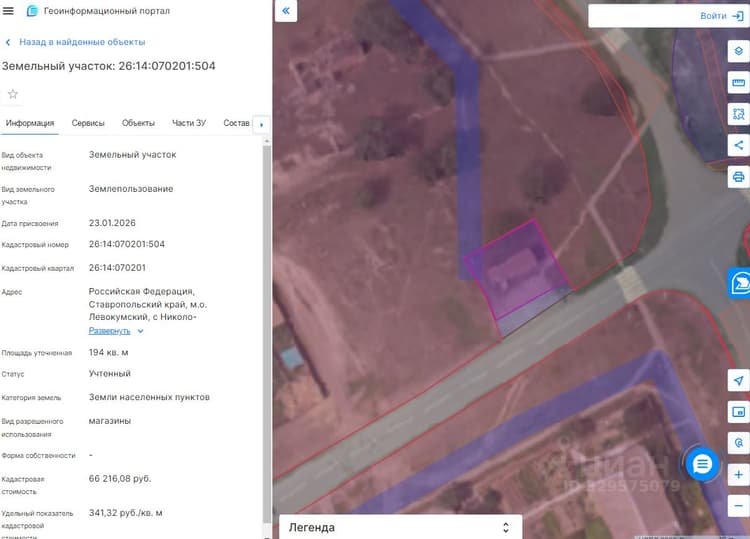Open the Объекты tab

point(138,123)
